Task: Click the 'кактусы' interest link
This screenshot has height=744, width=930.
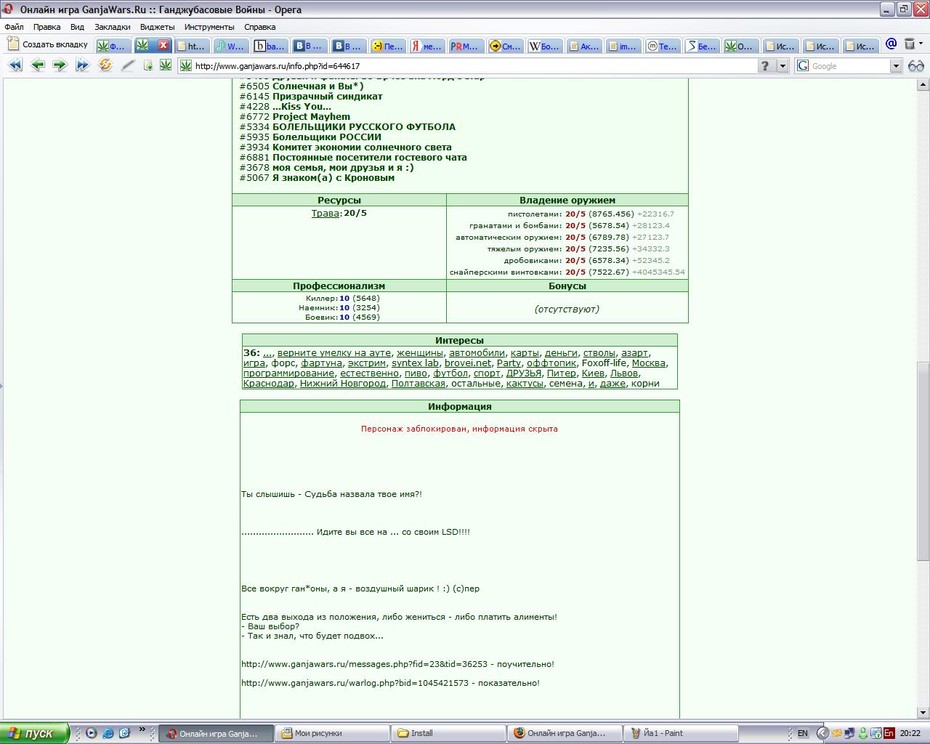Action: 524,383
